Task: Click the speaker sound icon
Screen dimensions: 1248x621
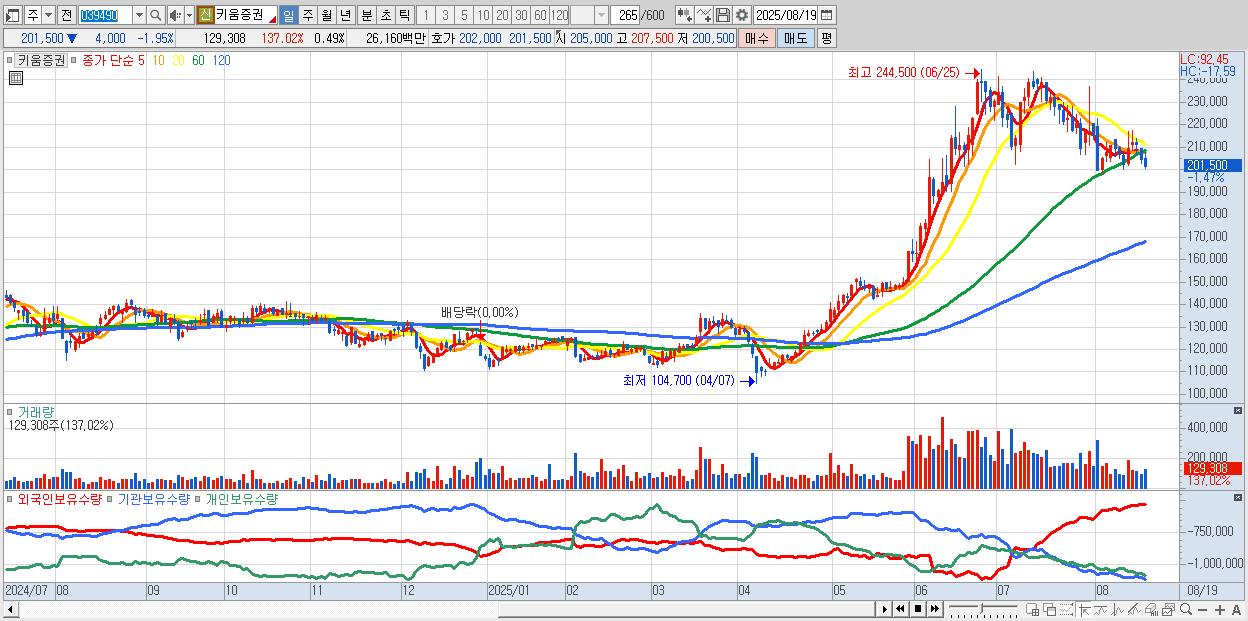Action: (175, 15)
